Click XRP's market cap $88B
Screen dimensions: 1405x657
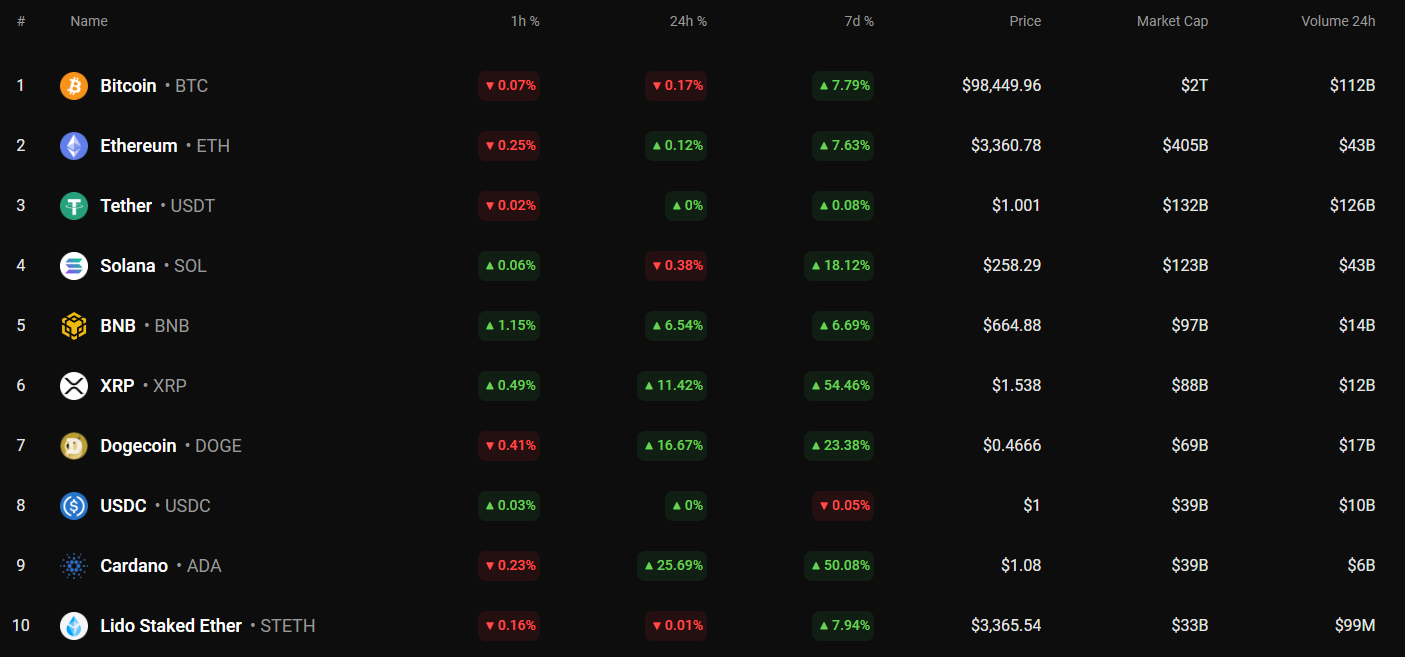coord(1190,386)
